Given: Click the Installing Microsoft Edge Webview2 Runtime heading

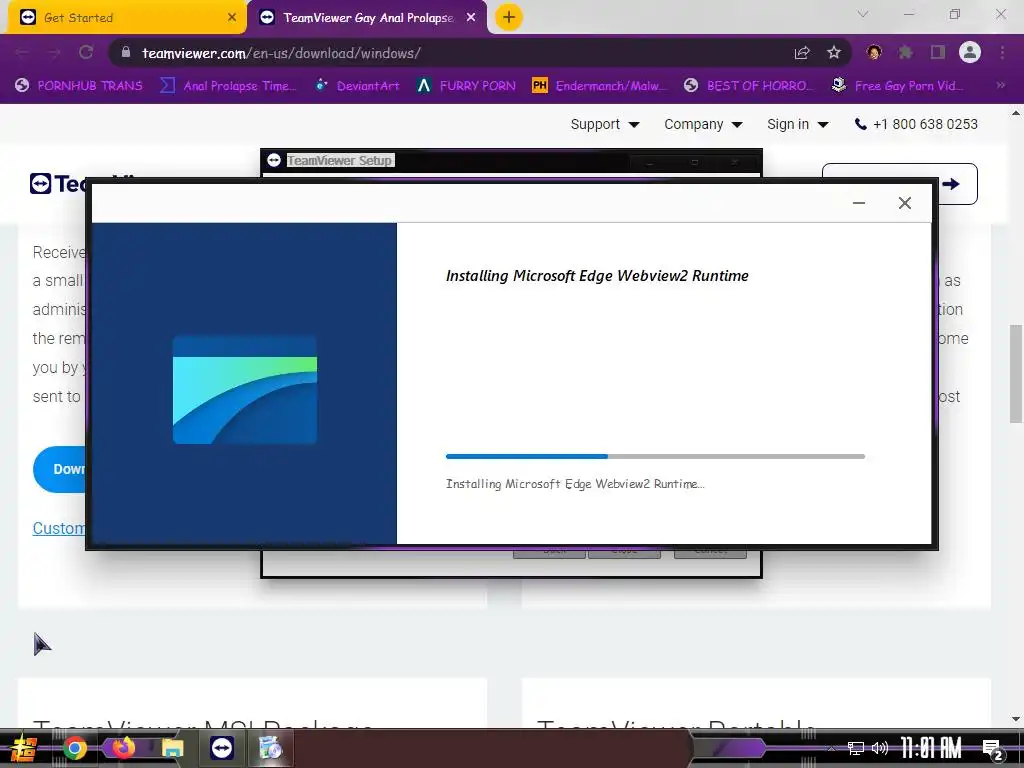Looking at the screenshot, I should (x=597, y=276).
